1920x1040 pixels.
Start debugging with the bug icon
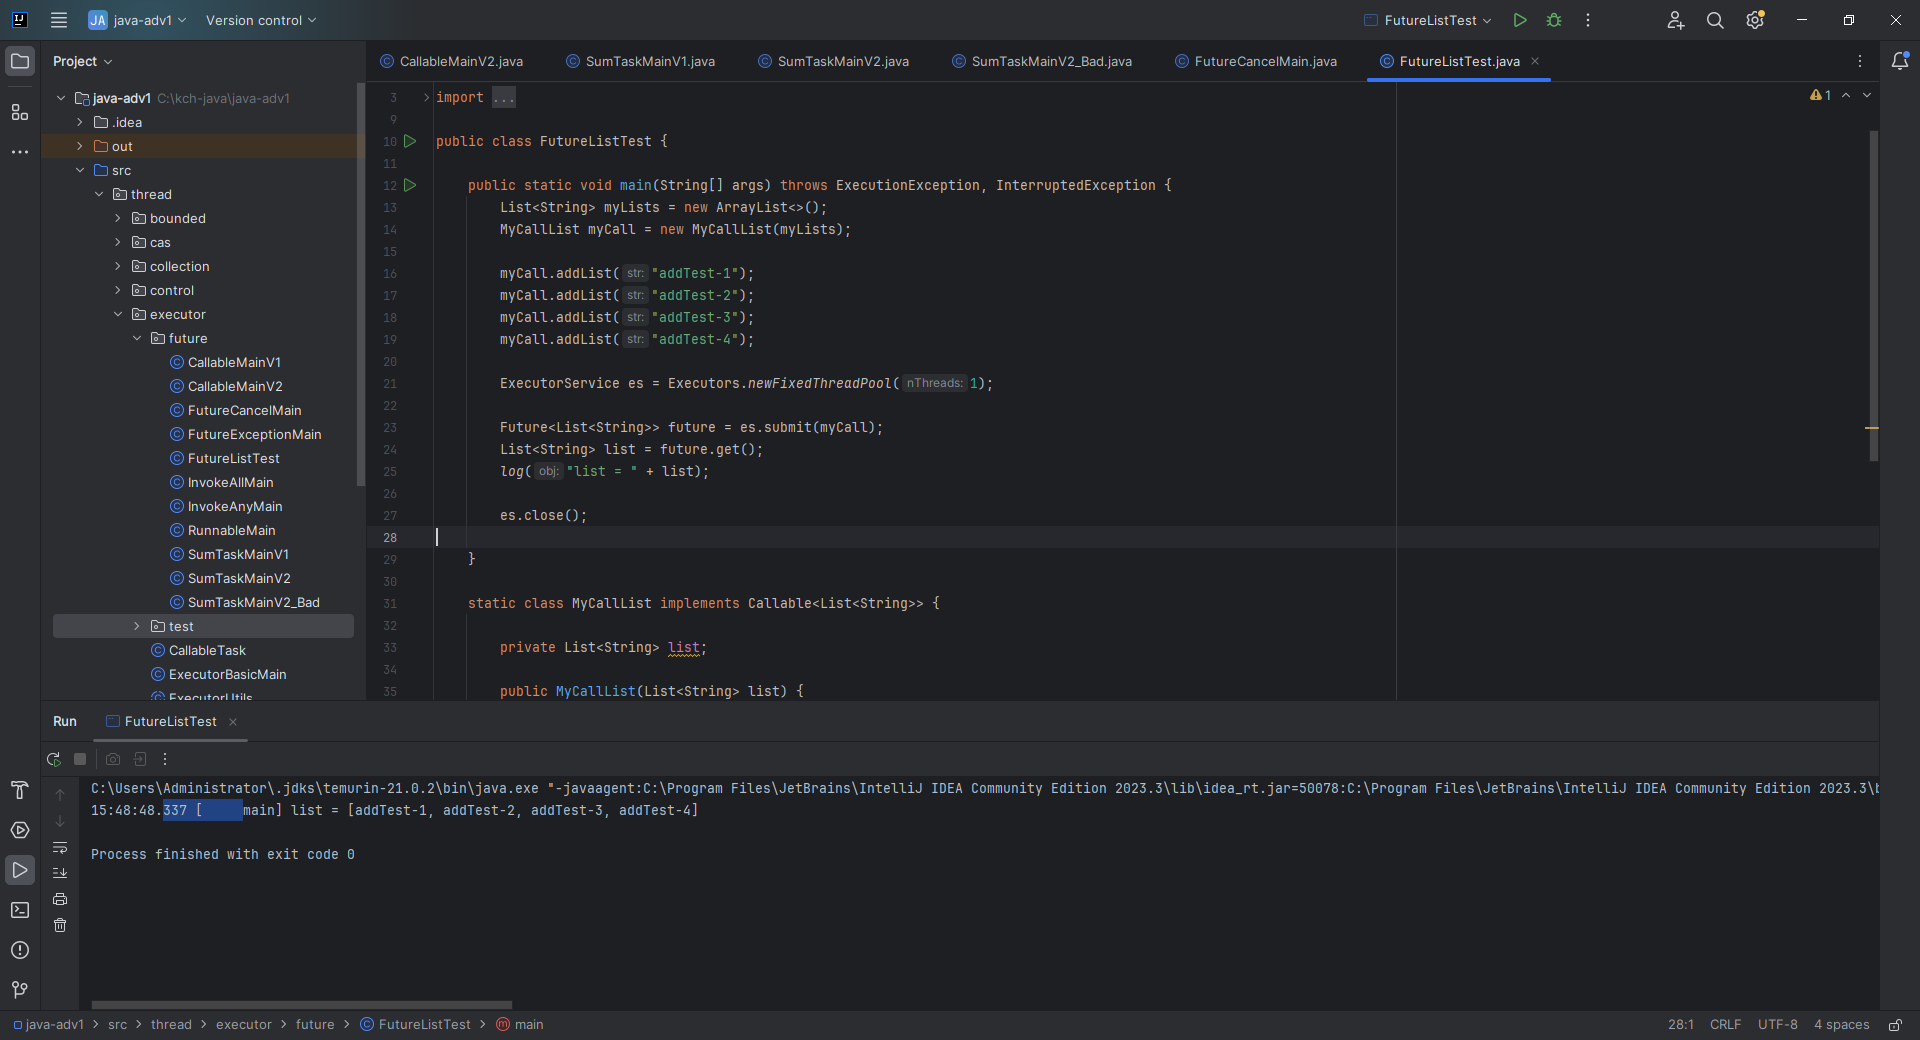click(x=1554, y=20)
